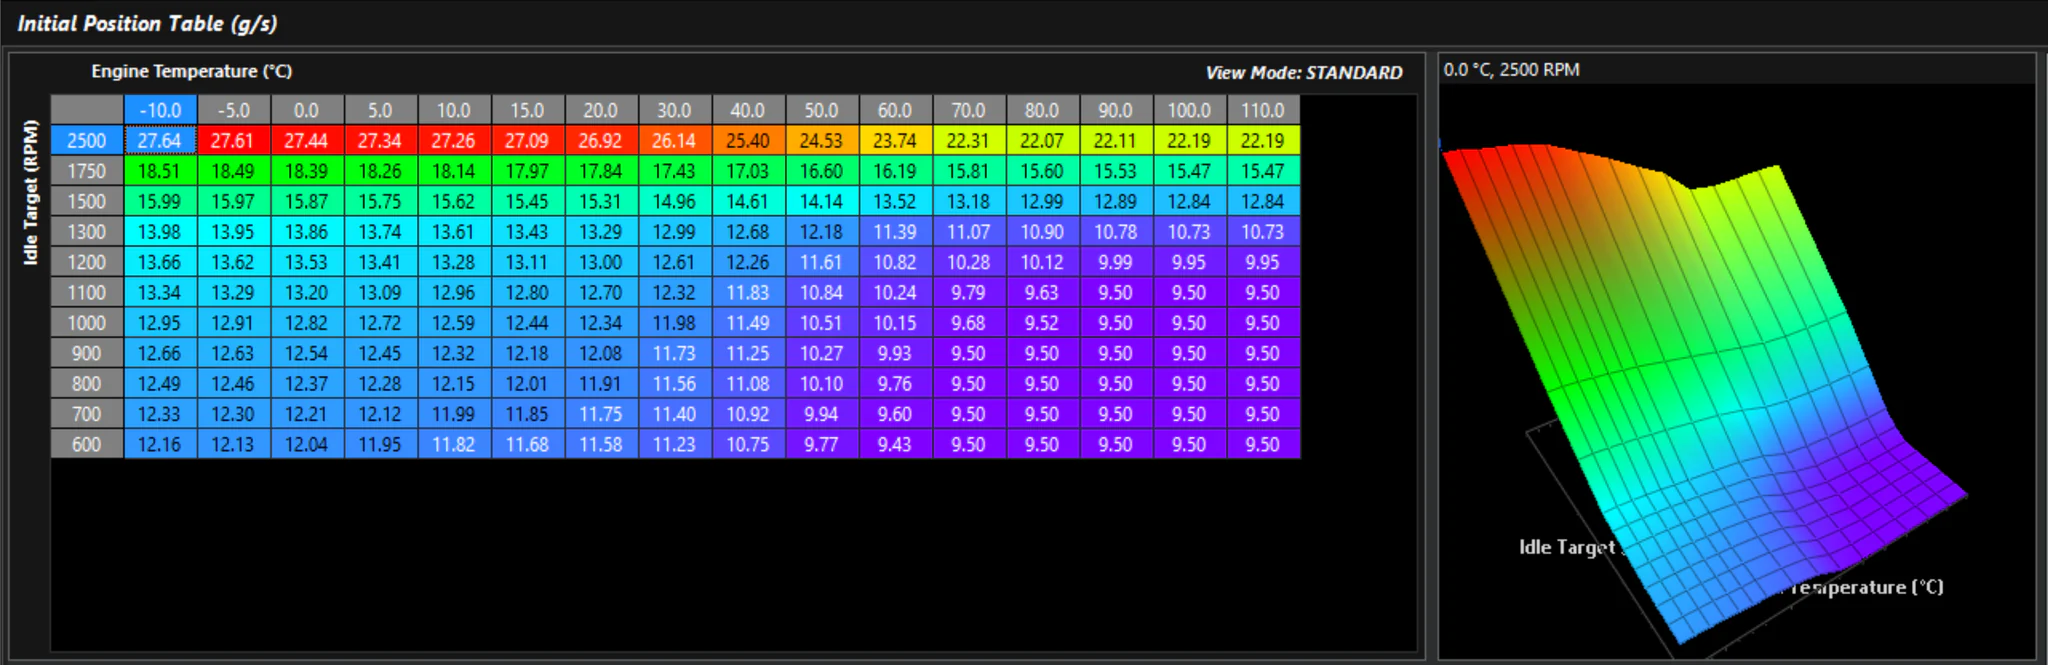This screenshot has width=2048, height=665.
Task: Click the yellow cell 23.74
Action: point(895,141)
